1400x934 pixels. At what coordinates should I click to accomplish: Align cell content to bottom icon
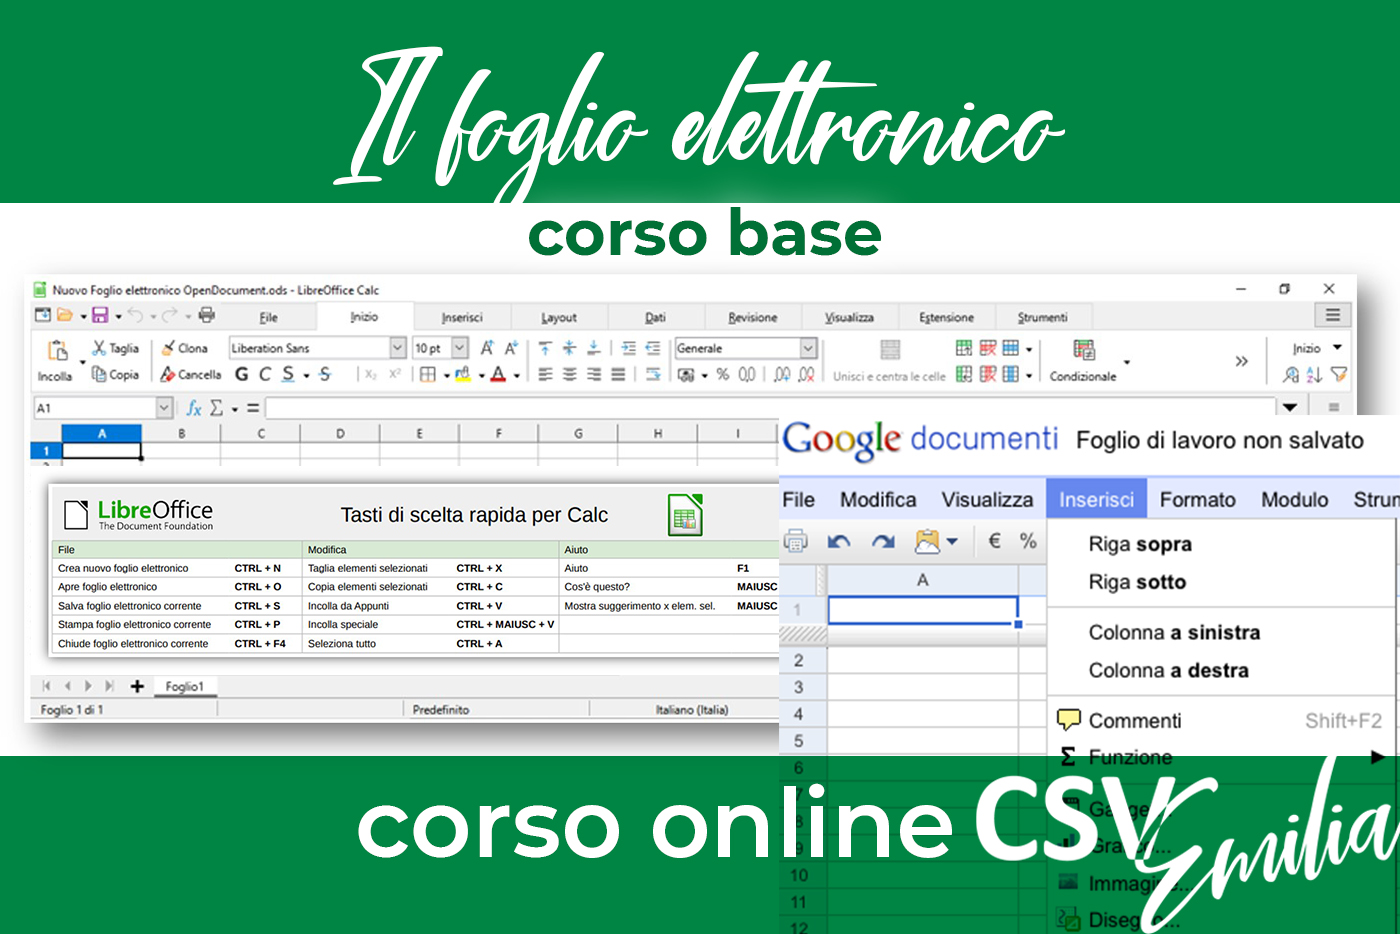pyautogui.click(x=593, y=348)
